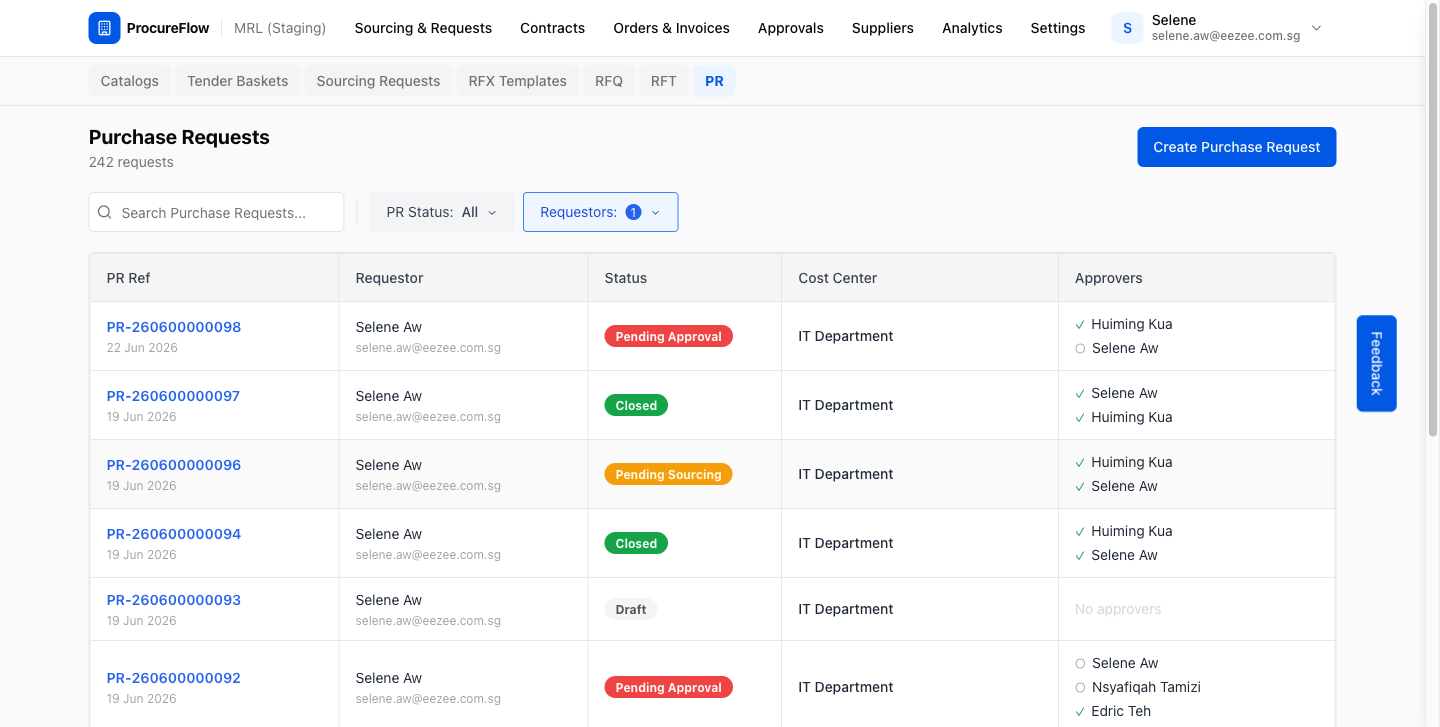1440x727 pixels.
Task: Switch to the RFX Templates tab
Action: tap(518, 81)
